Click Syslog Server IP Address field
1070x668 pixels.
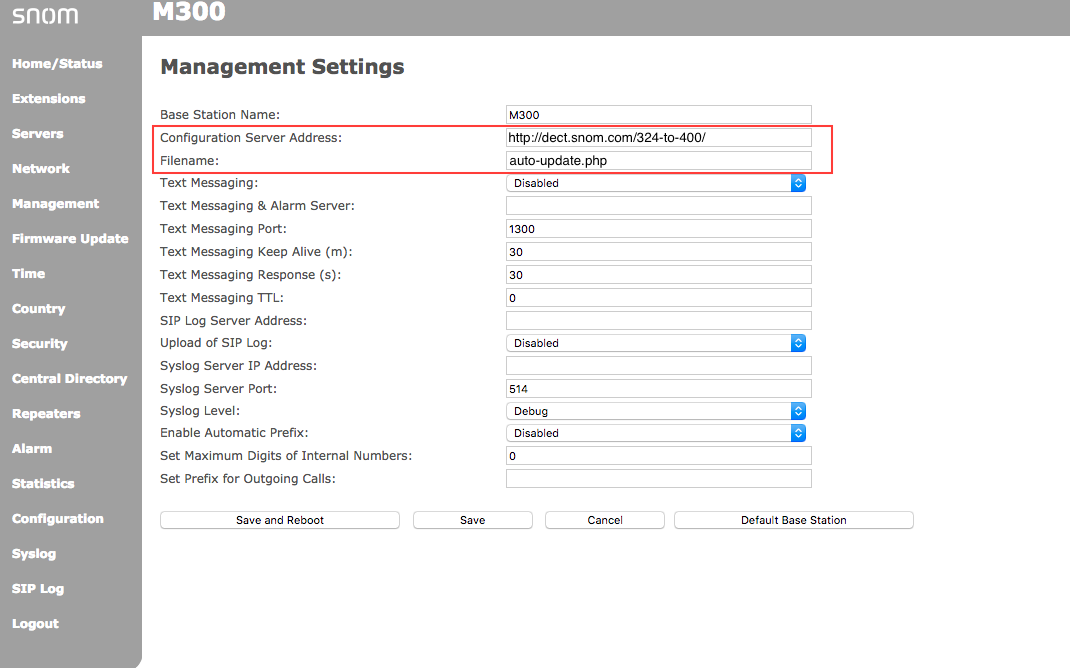tap(659, 366)
